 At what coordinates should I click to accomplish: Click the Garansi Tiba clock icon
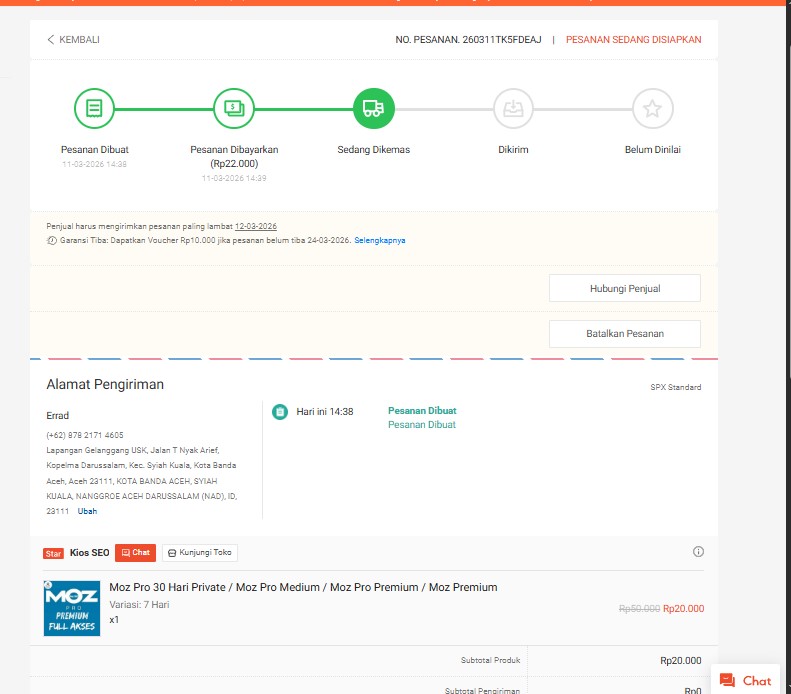tap(52, 241)
